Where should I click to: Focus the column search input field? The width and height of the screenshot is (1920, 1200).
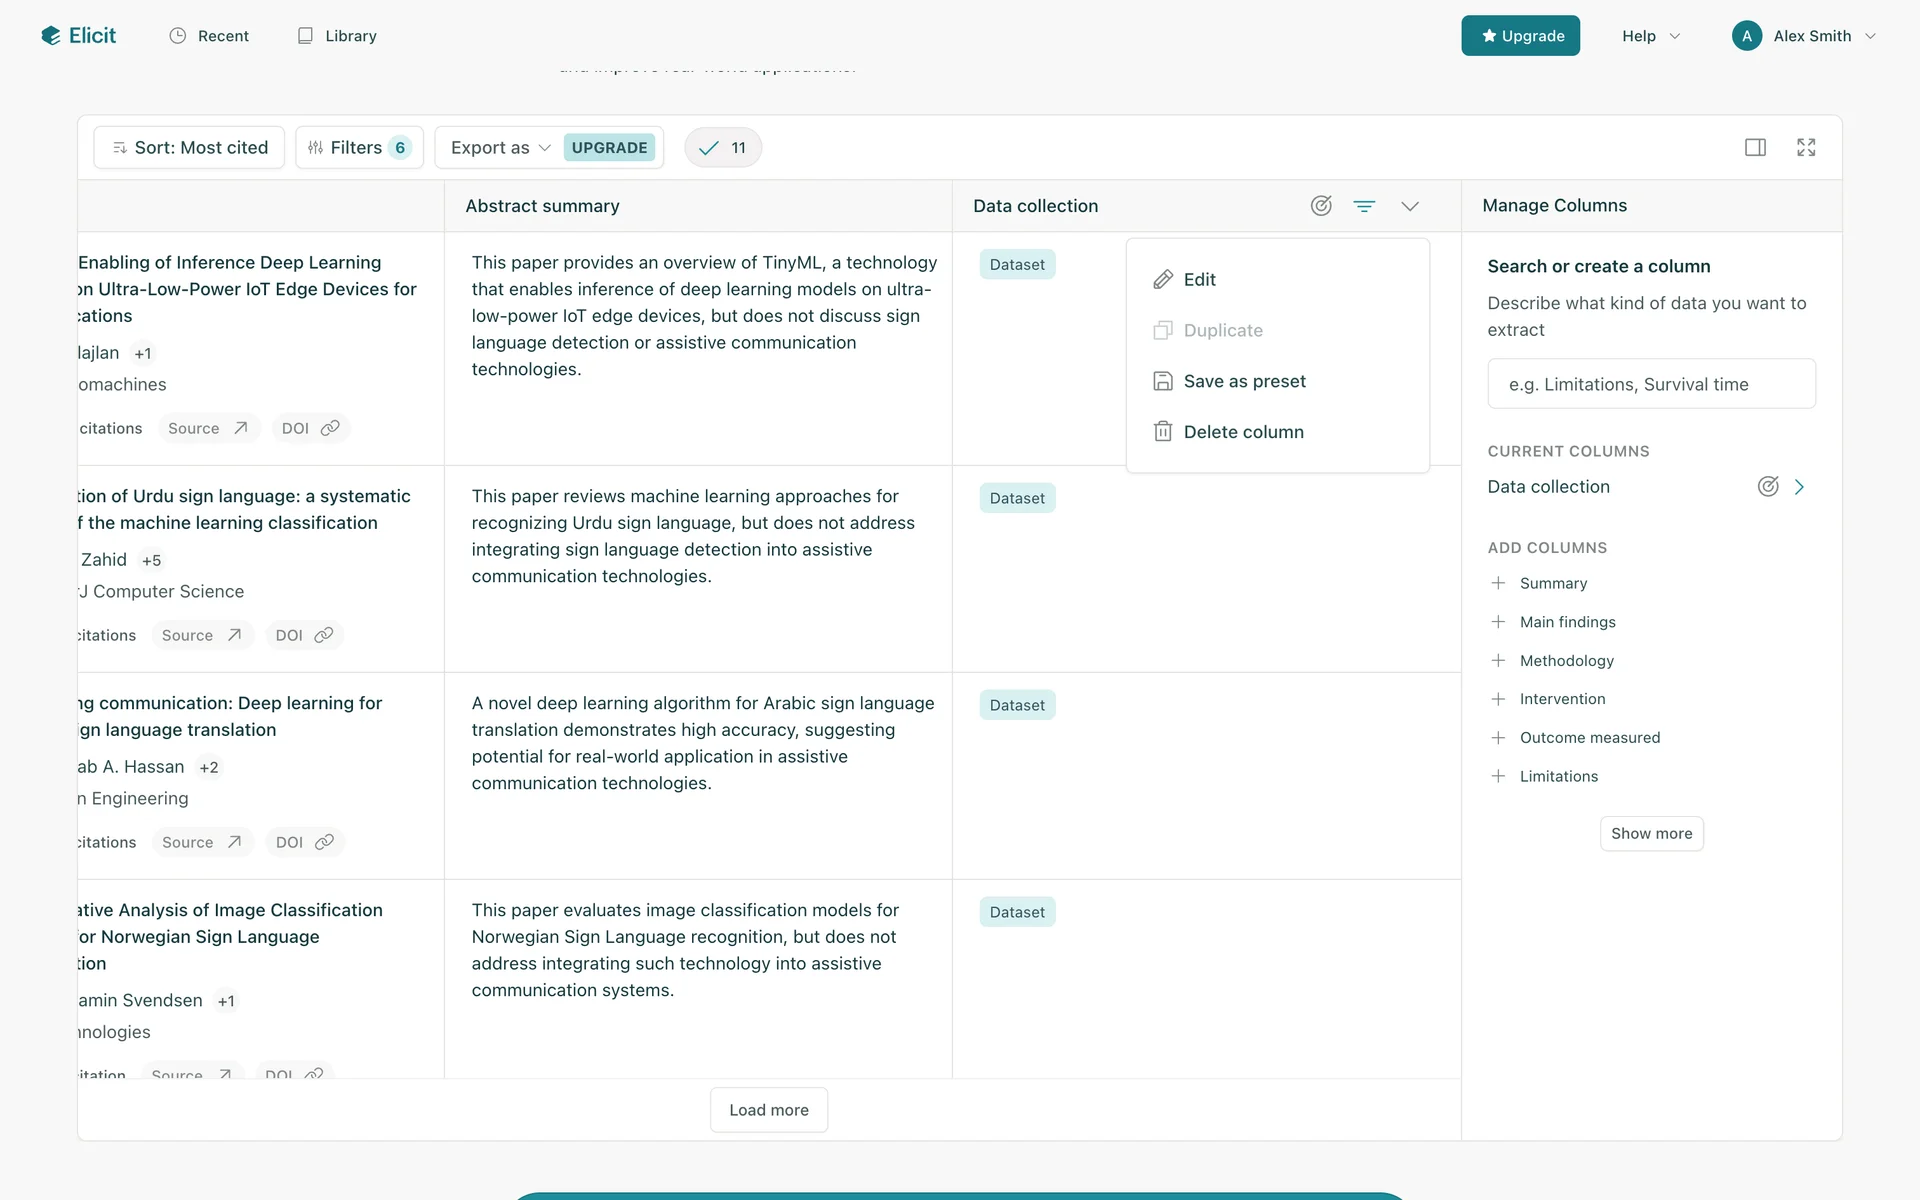coord(1651,384)
